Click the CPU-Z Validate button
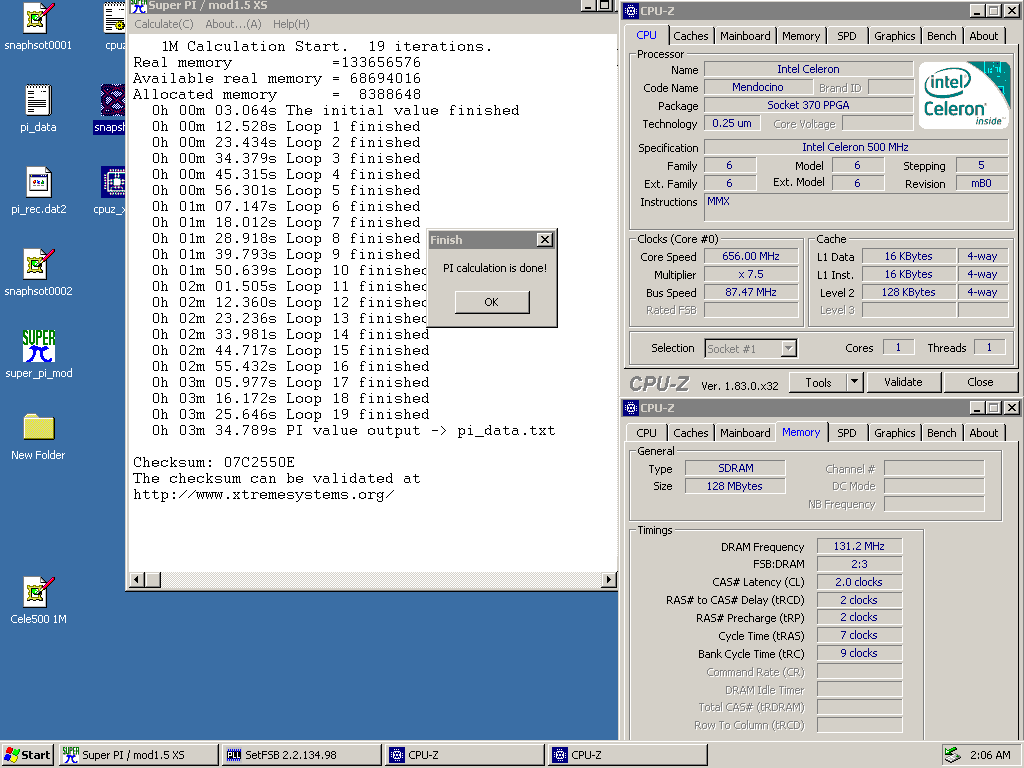Screen dimensions: 1024x768 (x=903, y=383)
